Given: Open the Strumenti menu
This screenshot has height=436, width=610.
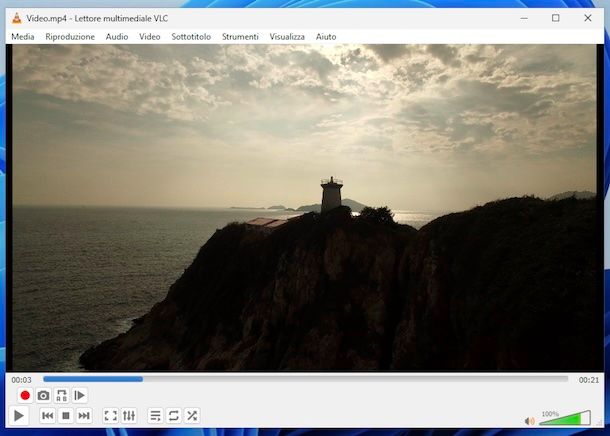Looking at the screenshot, I should click(240, 37).
